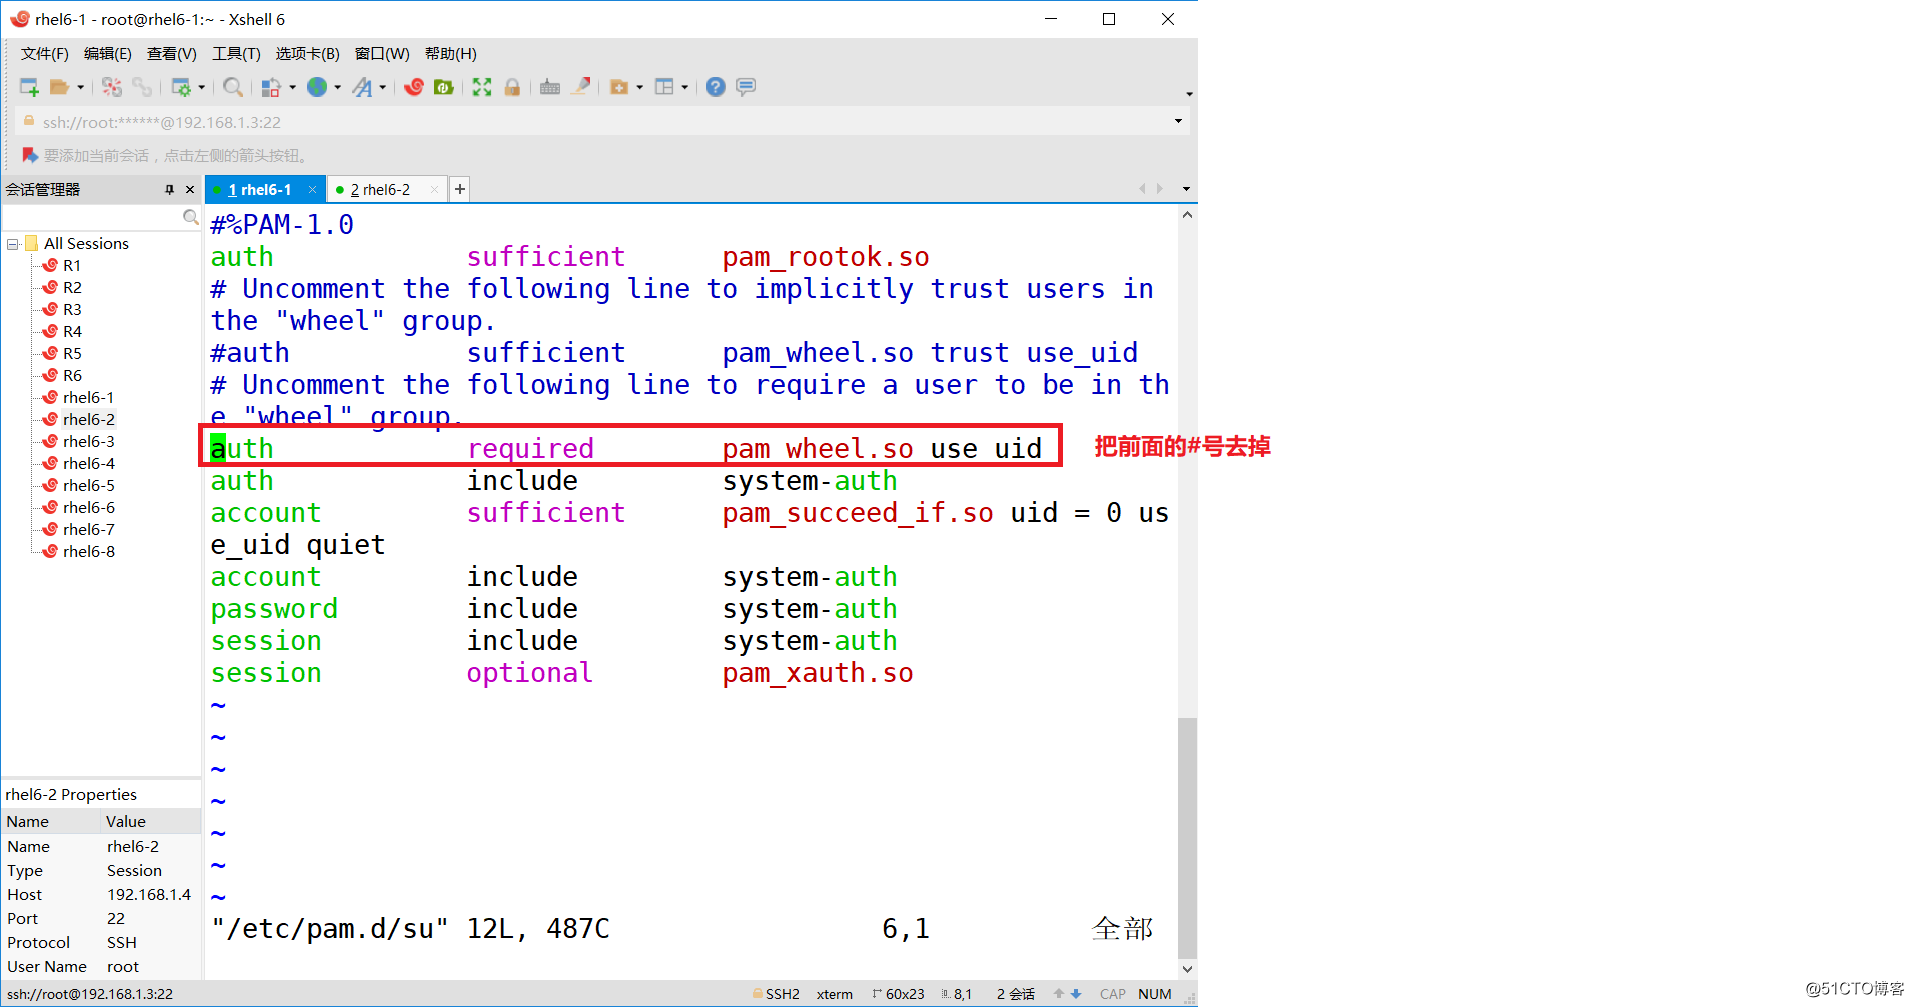Close the rhel6-1 tab
The width and height of the screenshot is (1914, 1007).
tap(312, 190)
